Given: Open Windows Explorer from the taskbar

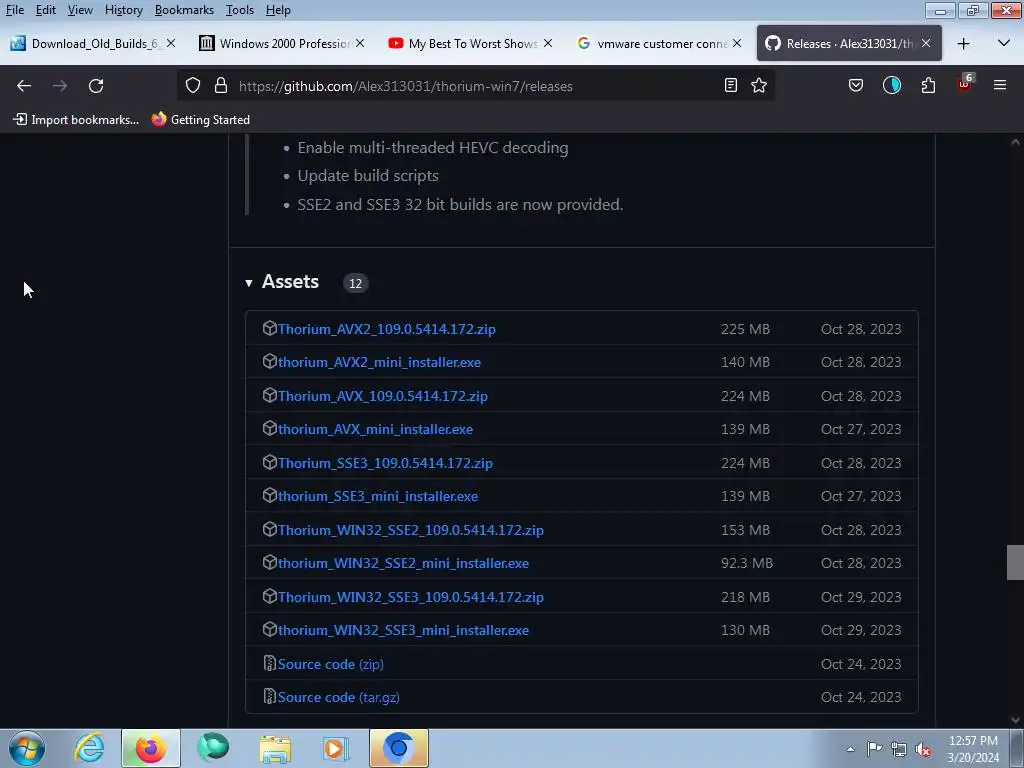Looking at the screenshot, I should [x=275, y=748].
